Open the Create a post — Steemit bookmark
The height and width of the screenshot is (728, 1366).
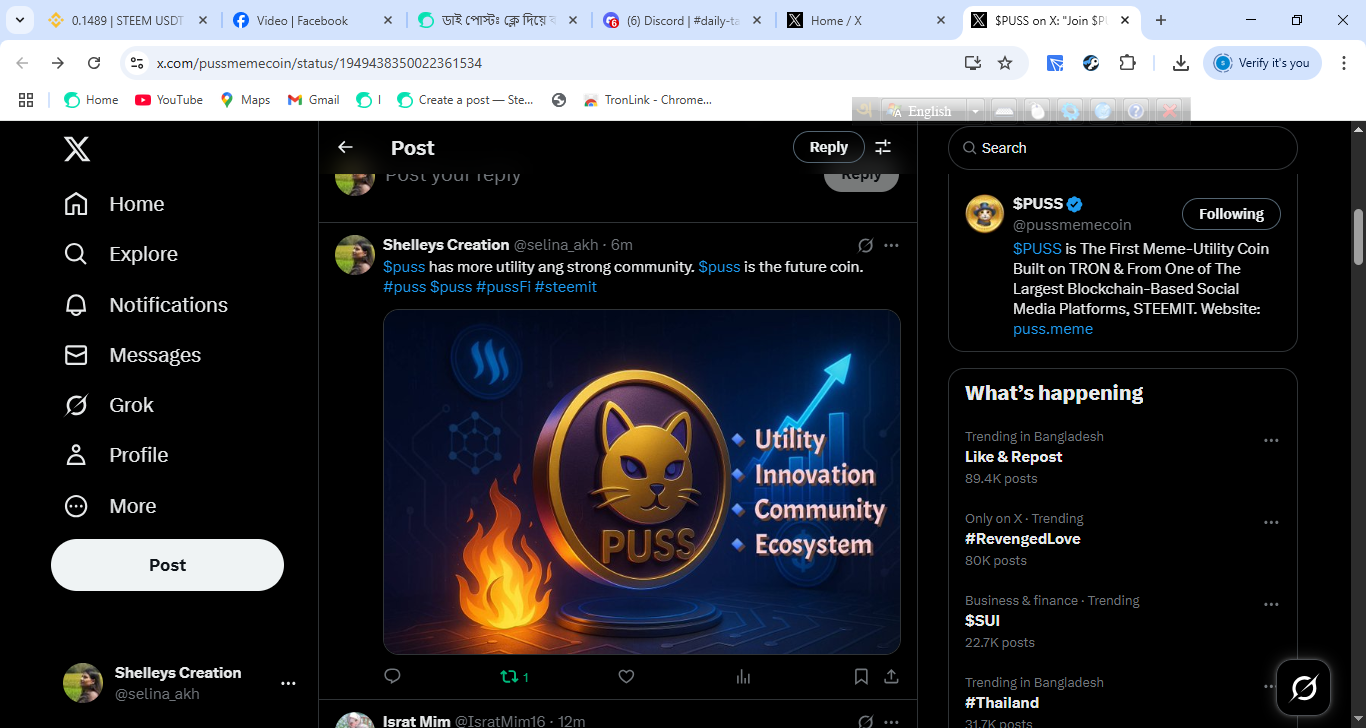point(465,100)
